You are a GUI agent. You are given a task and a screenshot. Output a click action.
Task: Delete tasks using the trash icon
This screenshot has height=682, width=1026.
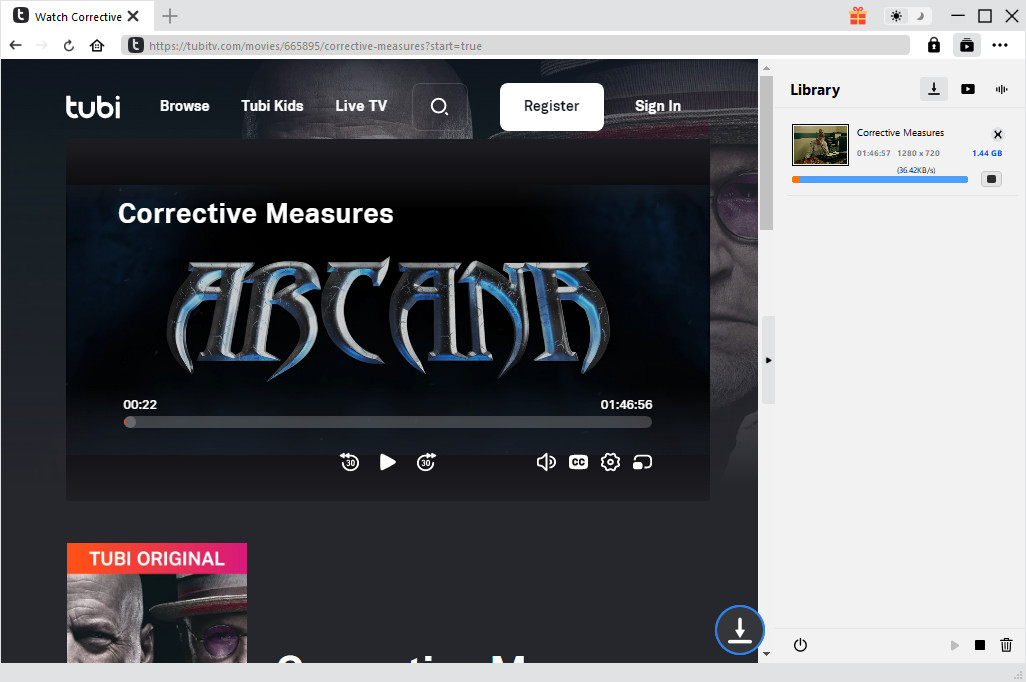1006,645
